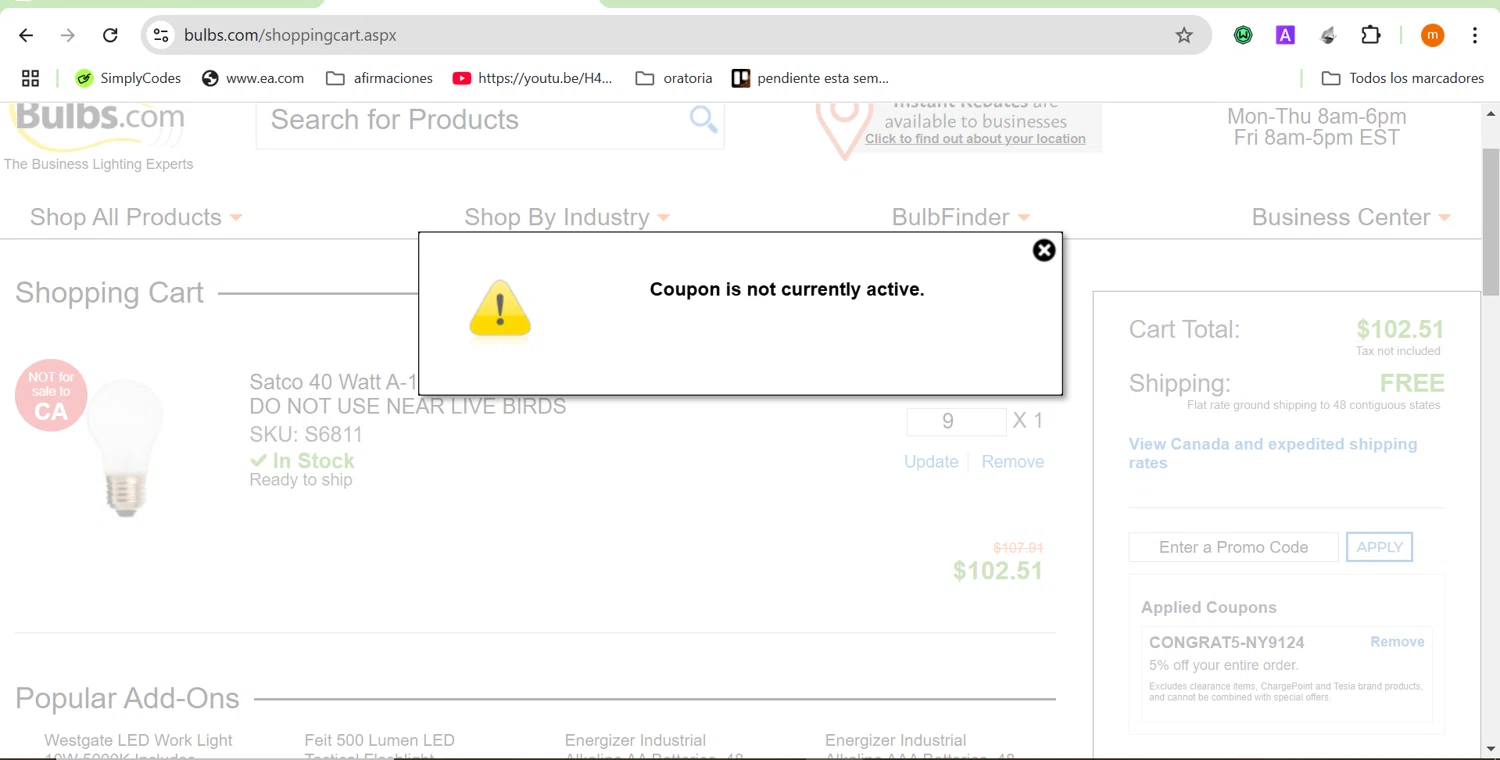This screenshot has height=760, width=1500.
Task: Click the Coupon is not currently active message
Action: 787,290
